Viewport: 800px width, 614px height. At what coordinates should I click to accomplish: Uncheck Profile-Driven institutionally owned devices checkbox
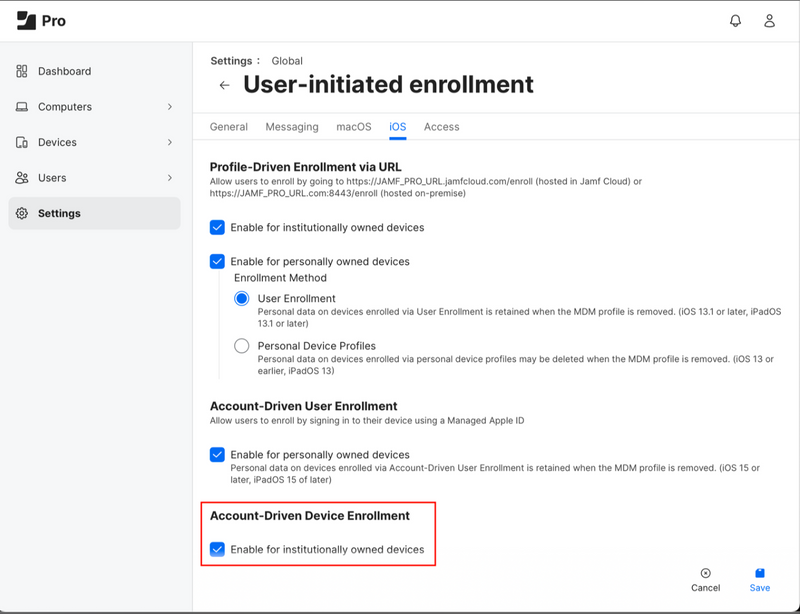pyautogui.click(x=217, y=227)
